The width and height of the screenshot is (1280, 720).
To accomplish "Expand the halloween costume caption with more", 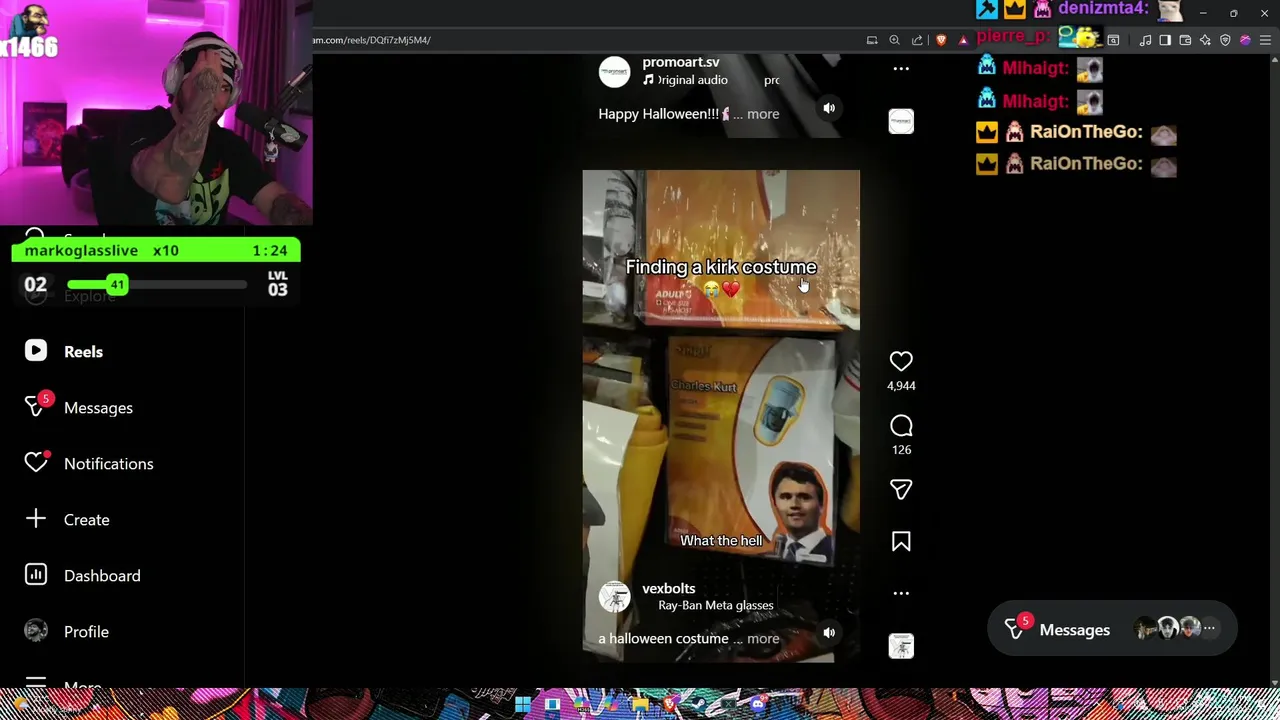I will [x=763, y=639].
